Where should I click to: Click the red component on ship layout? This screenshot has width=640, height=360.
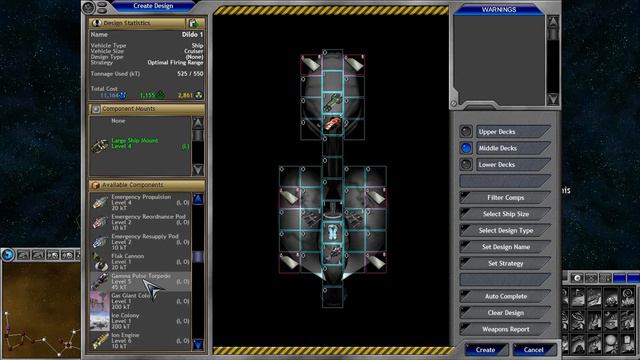[x=333, y=124]
